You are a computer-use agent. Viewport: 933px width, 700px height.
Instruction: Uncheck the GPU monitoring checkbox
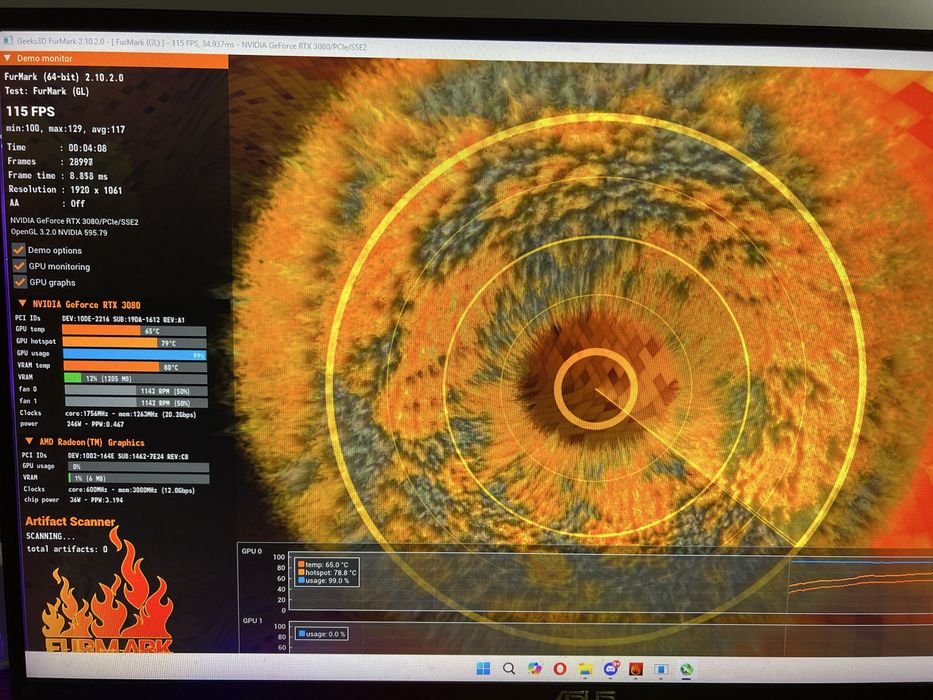click(x=20, y=265)
